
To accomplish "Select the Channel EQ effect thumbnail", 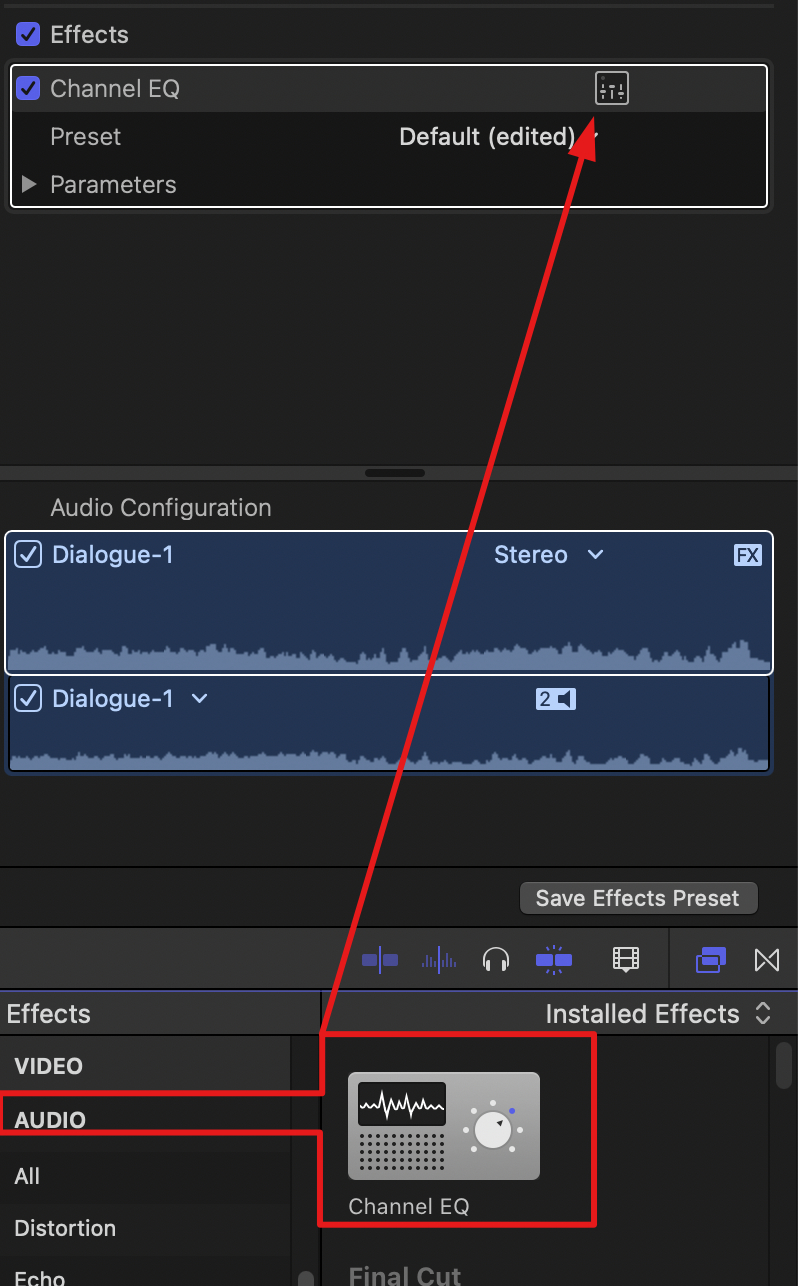I will tap(443, 1126).
